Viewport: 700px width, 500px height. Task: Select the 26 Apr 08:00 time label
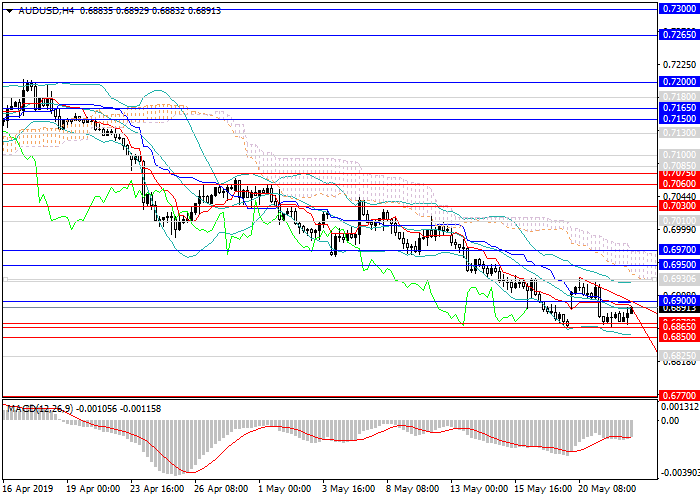pos(222,490)
